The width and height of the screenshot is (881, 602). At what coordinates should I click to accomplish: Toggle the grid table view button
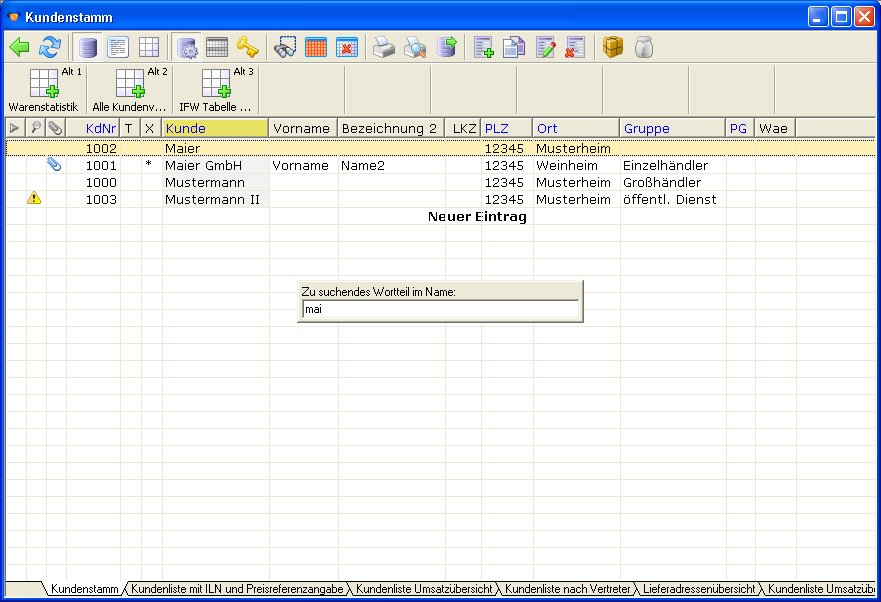click(x=148, y=47)
